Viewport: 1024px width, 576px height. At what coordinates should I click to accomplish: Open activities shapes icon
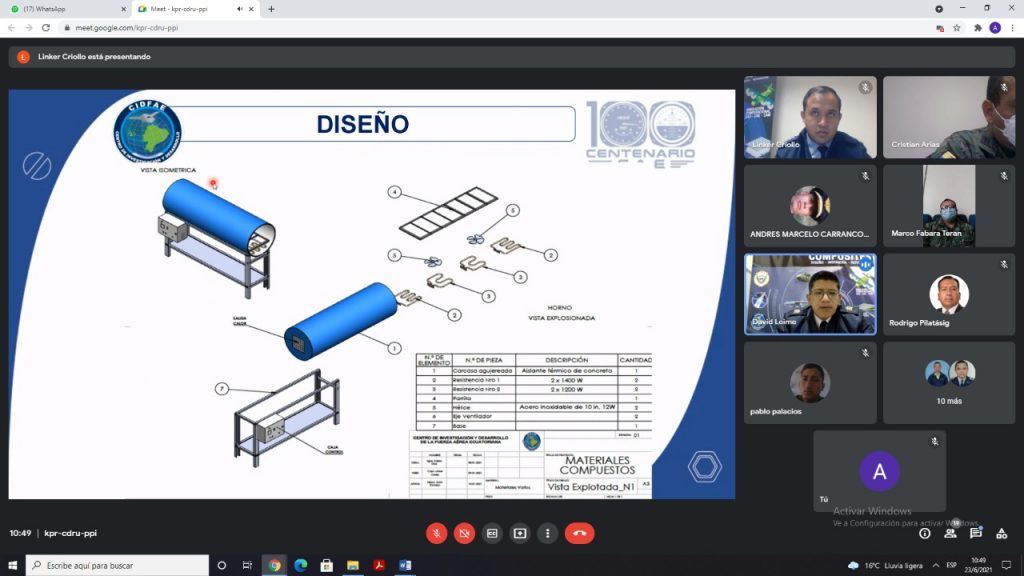click(1001, 534)
